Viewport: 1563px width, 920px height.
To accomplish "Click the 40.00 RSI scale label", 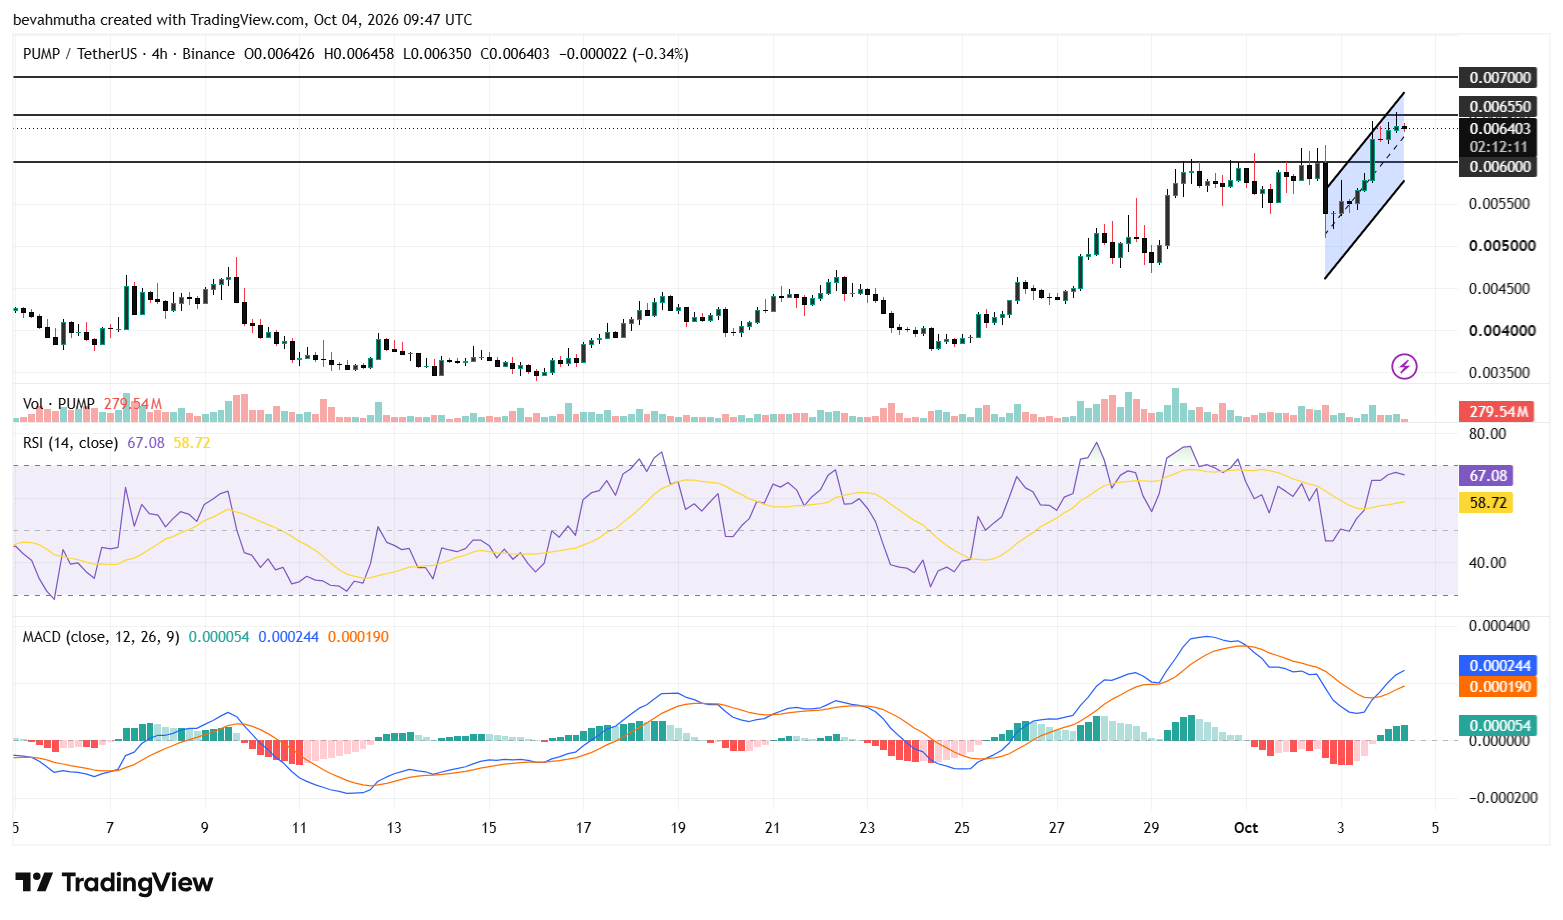I will 1487,563.
